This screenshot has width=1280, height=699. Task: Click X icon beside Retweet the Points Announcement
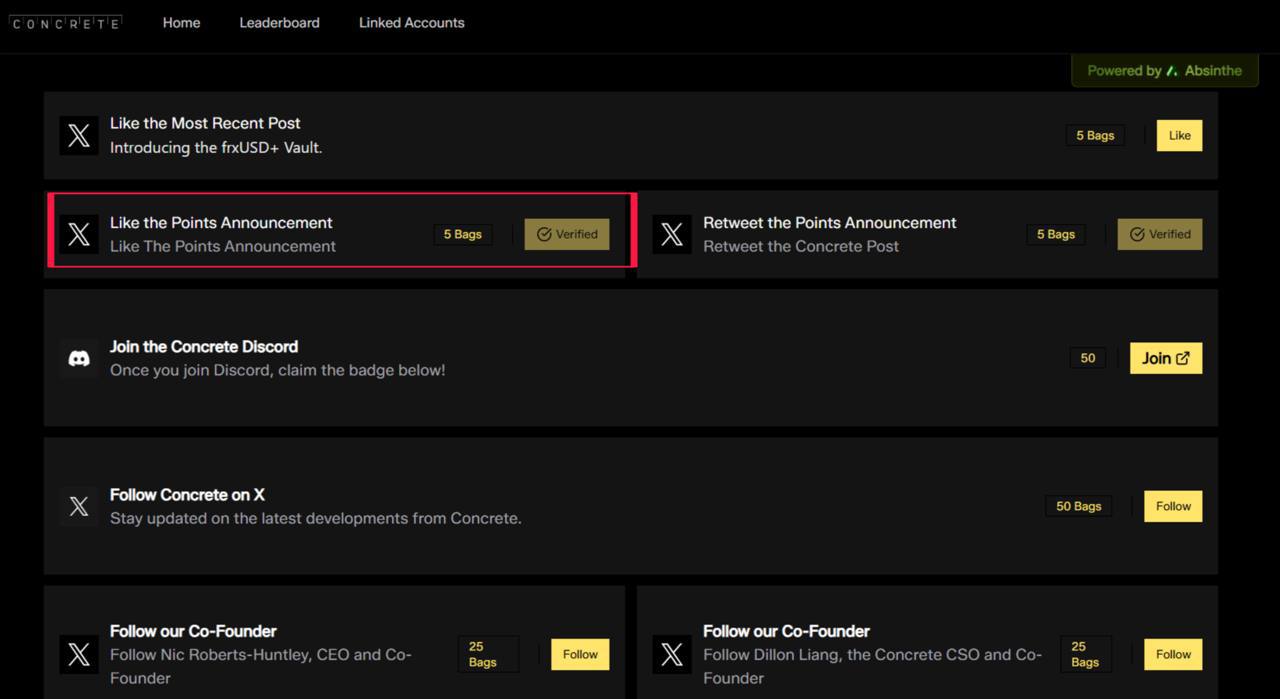pyautogui.click(x=672, y=235)
